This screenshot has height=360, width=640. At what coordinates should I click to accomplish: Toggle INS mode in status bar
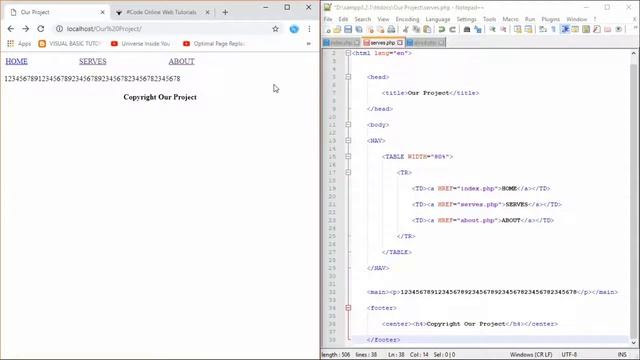(622, 355)
